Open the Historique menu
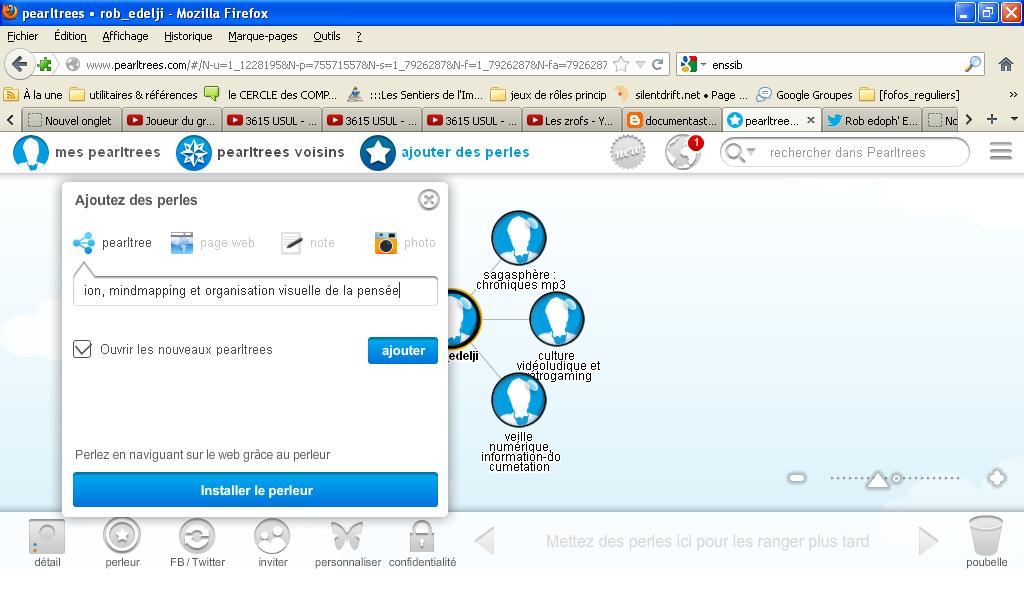Image resolution: width=1024 pixels, height=600 pixels. 188,37
